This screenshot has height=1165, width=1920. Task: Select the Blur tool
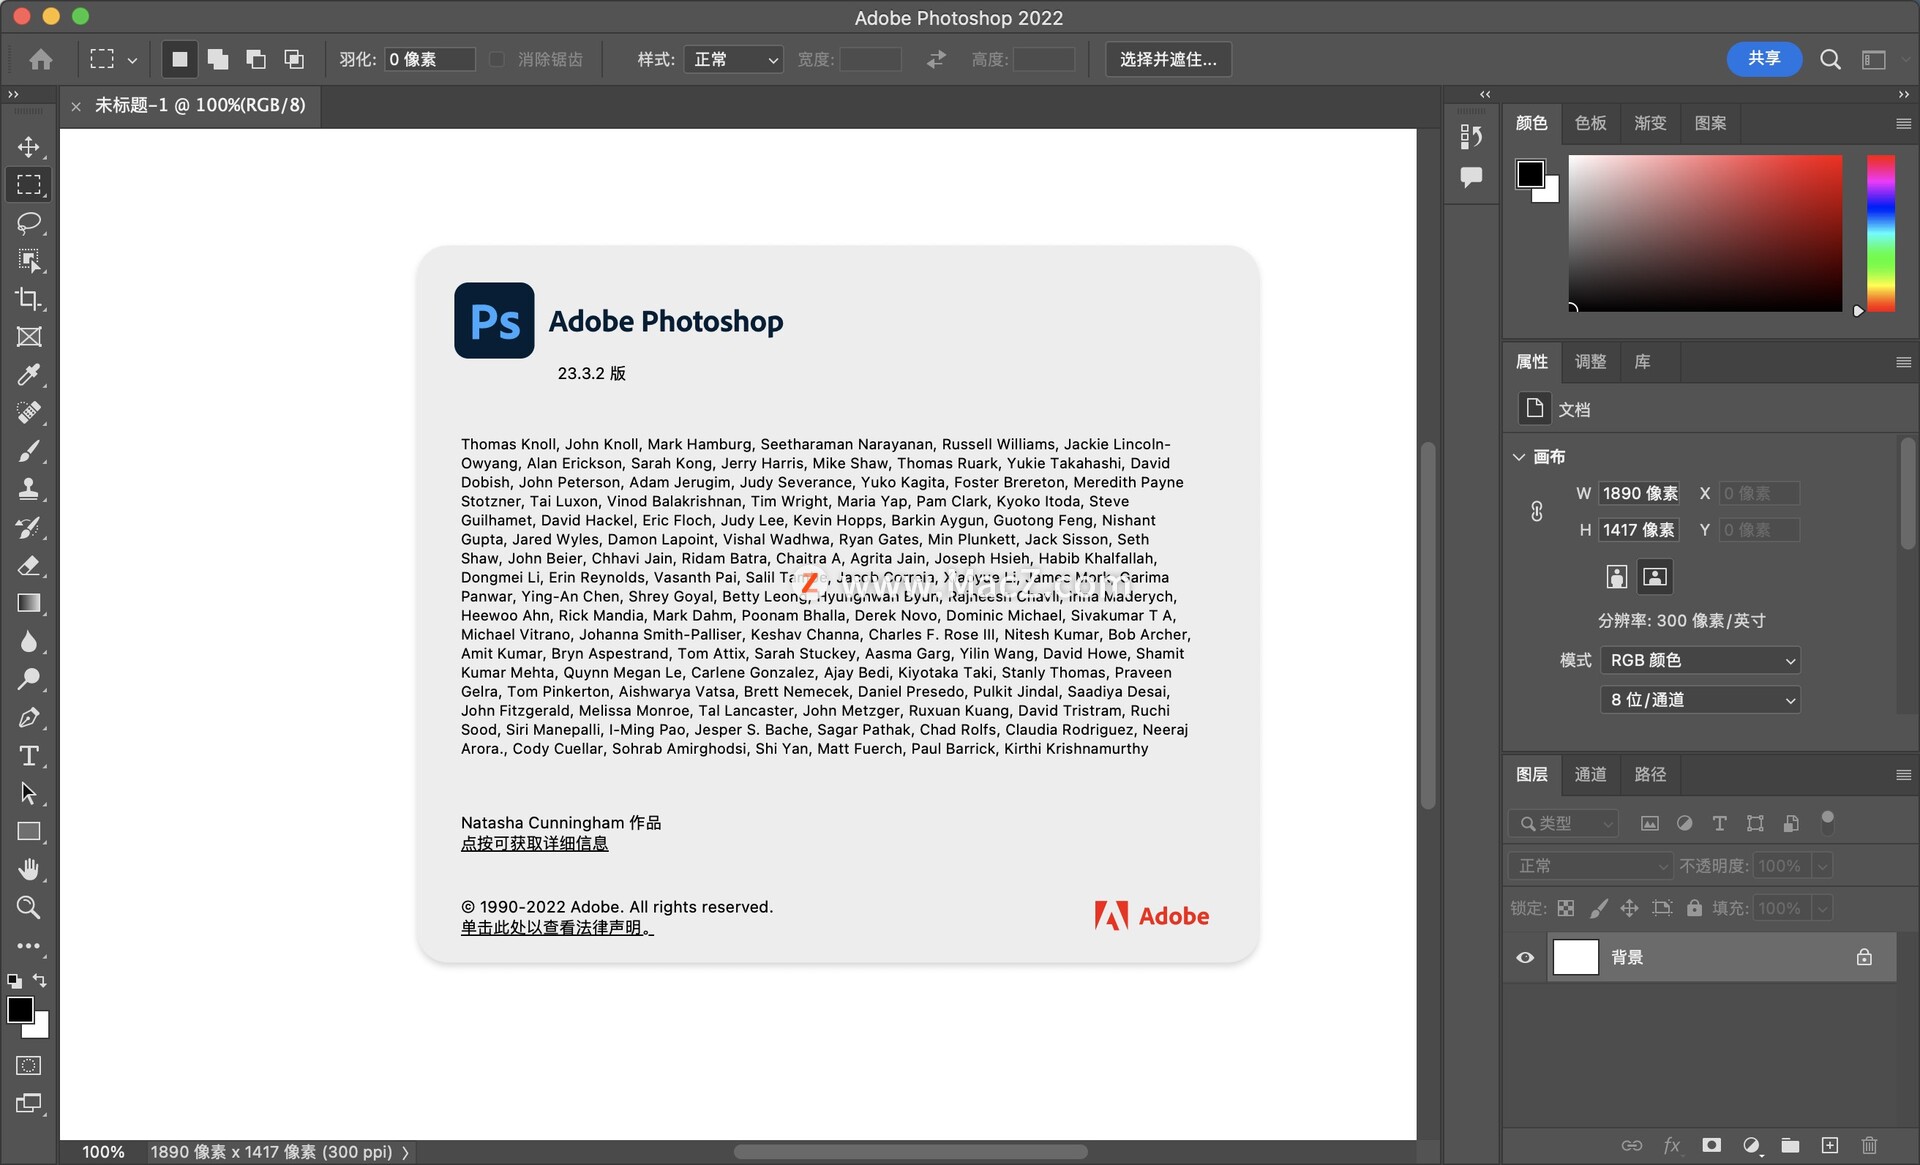(x=29, y=641)
